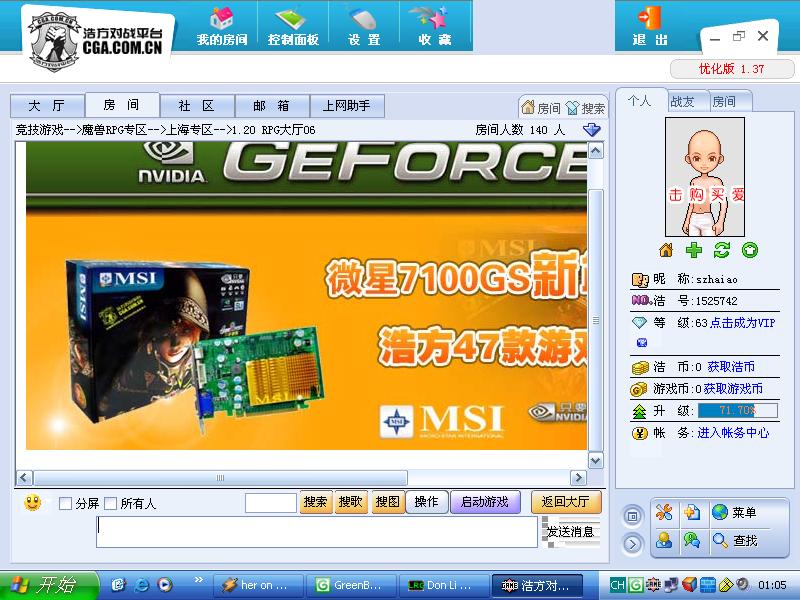Select the 个人 side tab
Screen dimensions: 800x600
pos(641,101)
